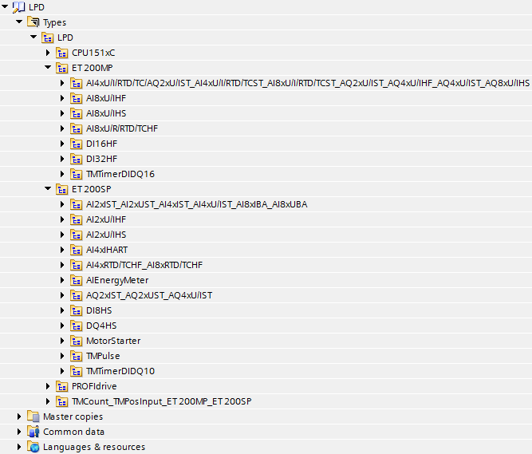Click the AI2xU/IHS folder icon
The height and width of the screenshot is (454, 532).
point(76,235)
